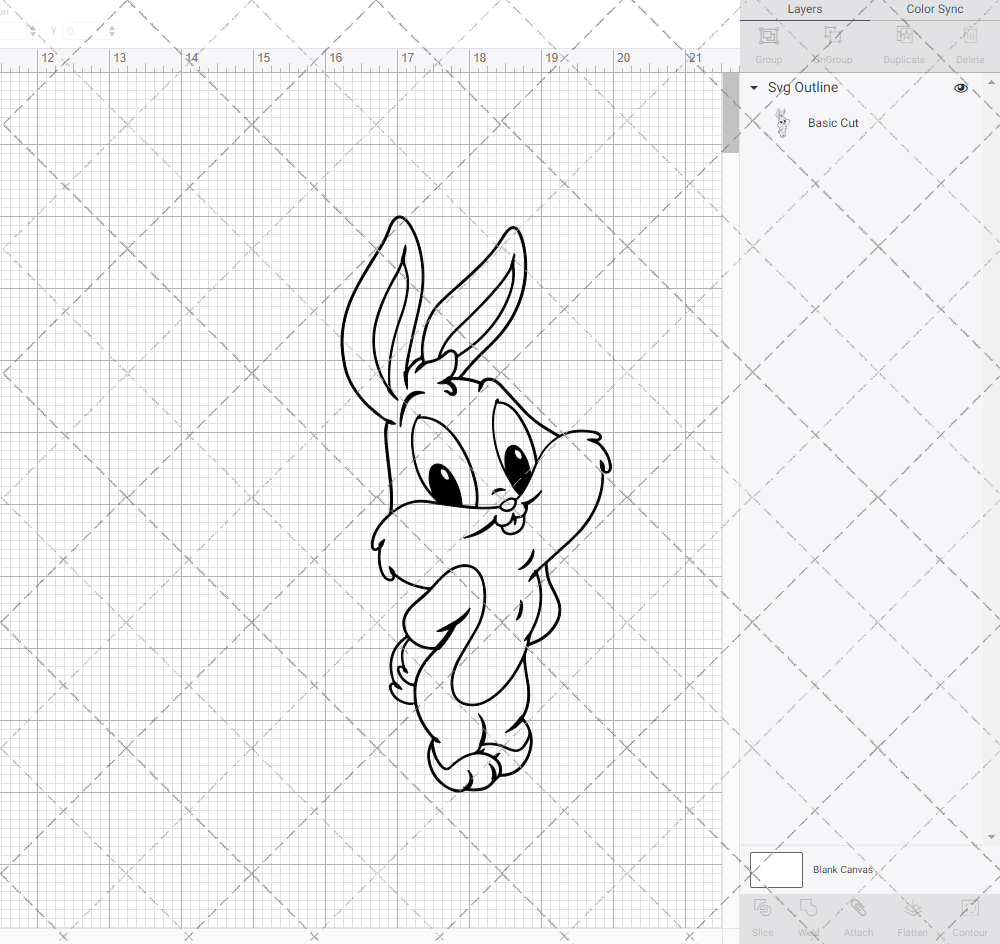Viewport: 1000px width, 944px height.
Task: Click the Attach icon
Action: tap(858, 914)
